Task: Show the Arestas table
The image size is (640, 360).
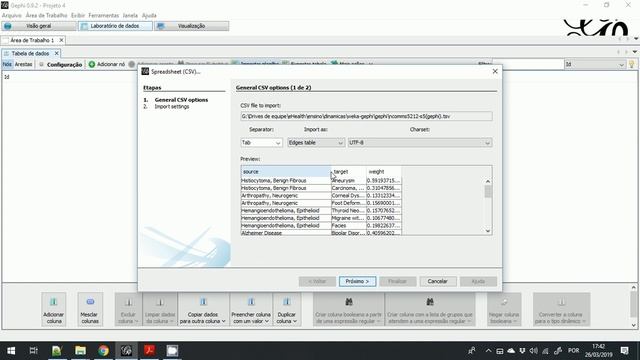Action: pos(23,64)
